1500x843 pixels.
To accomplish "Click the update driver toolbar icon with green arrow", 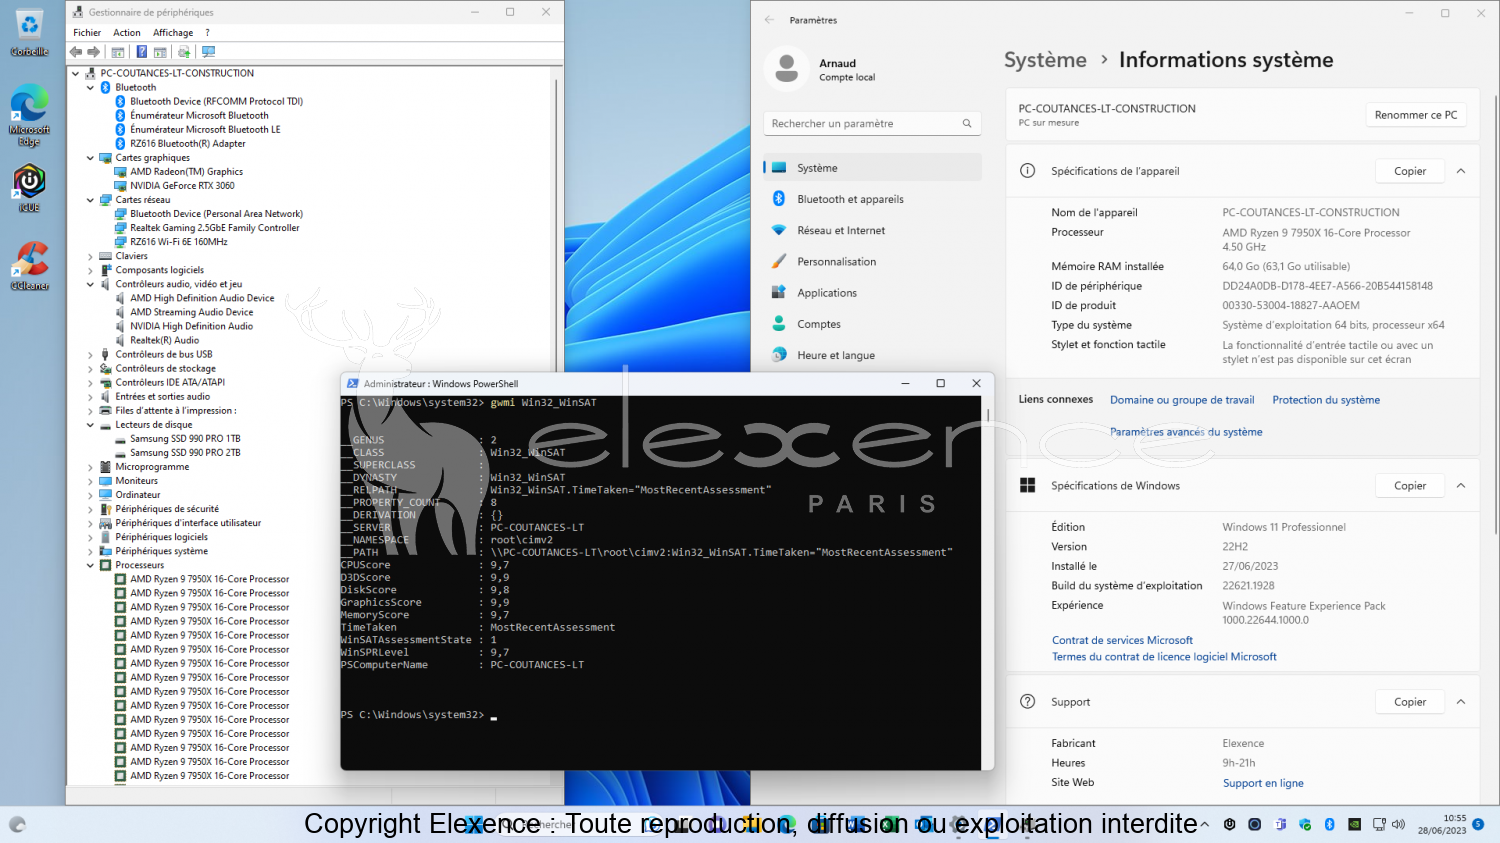I will point(184,52).
